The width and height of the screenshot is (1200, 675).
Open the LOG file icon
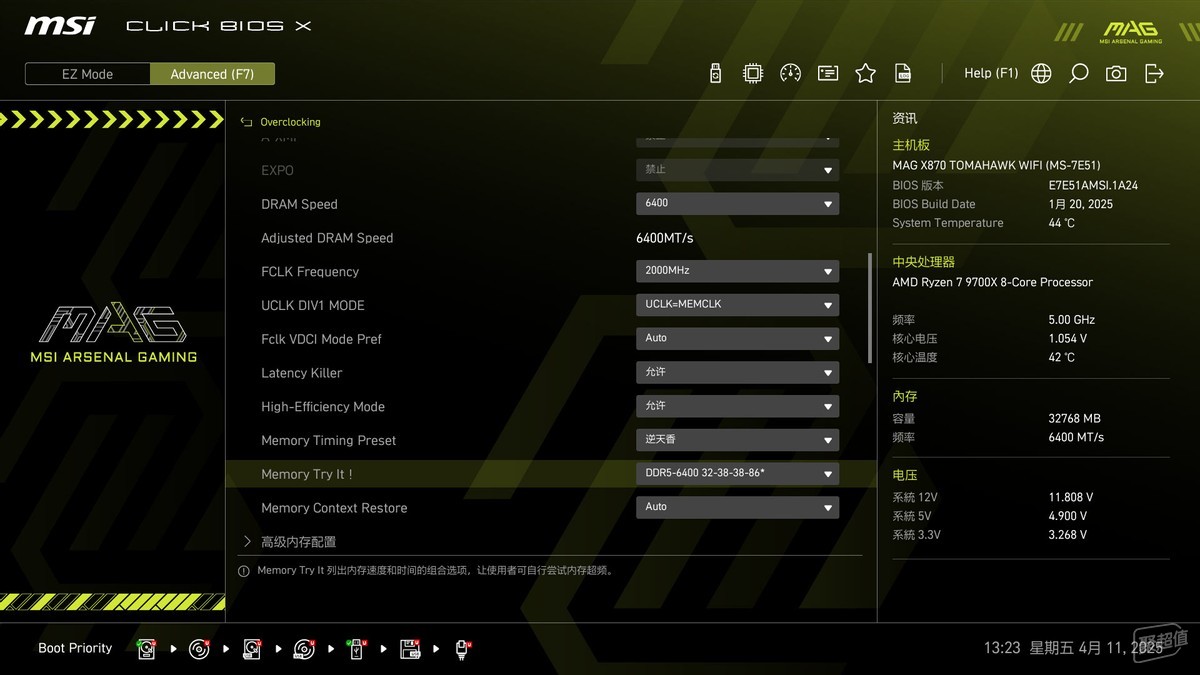tap(903, 73)
